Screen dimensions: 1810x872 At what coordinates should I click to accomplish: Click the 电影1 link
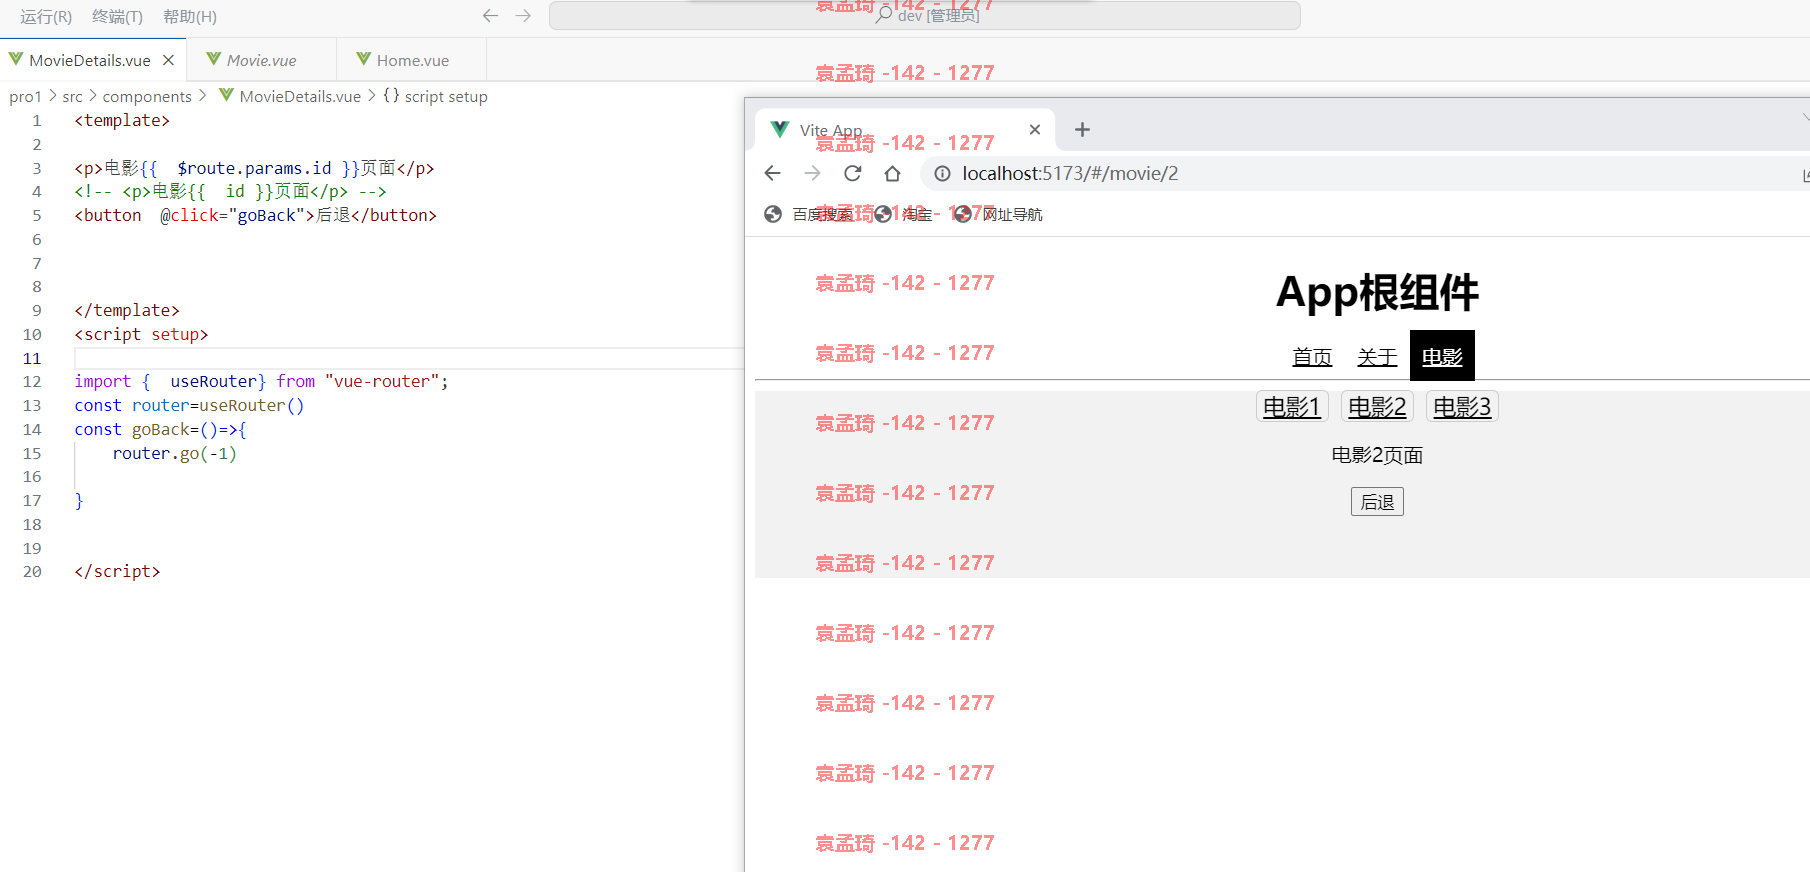(x=1292, y=407)
